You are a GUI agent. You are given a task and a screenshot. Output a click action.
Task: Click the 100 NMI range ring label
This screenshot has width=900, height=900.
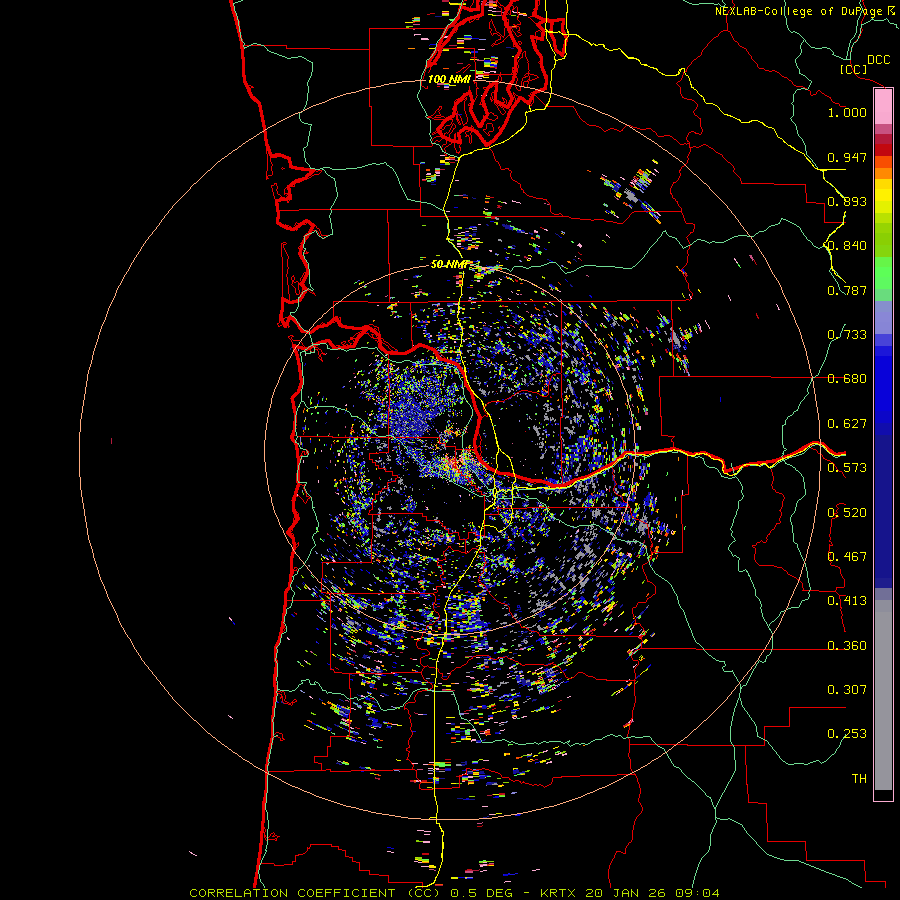pos(449,79)
